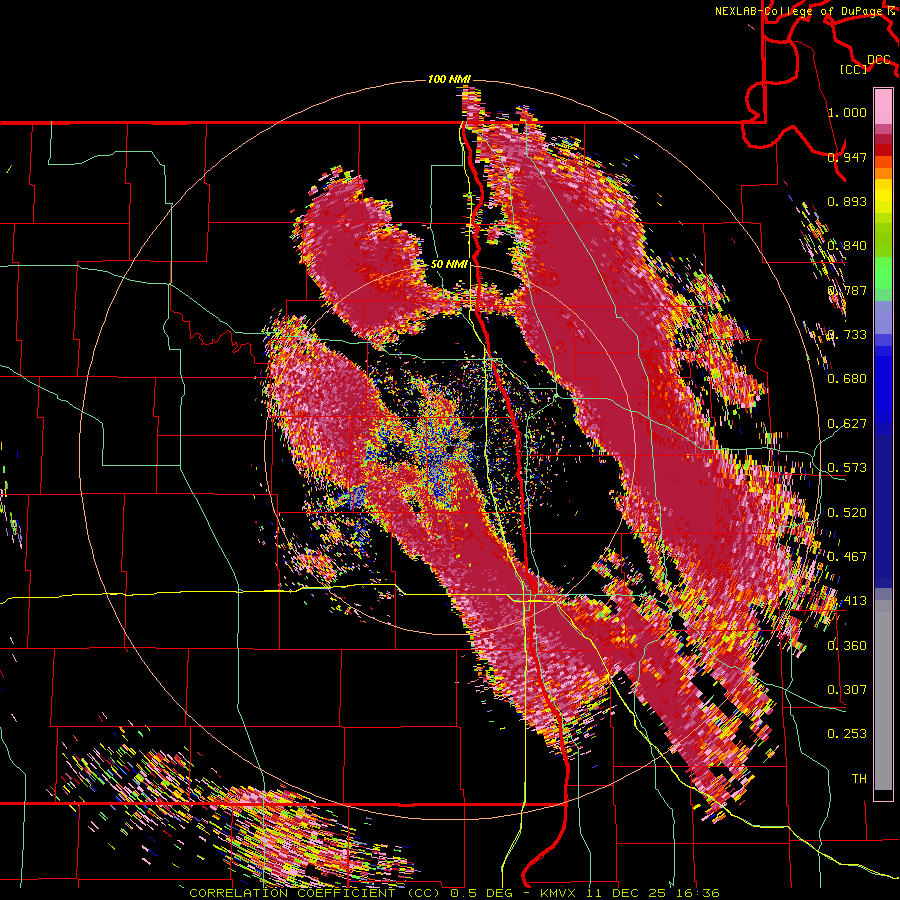
Task: Click the 0.627 value on the color scale
Action: click(847, 424)
